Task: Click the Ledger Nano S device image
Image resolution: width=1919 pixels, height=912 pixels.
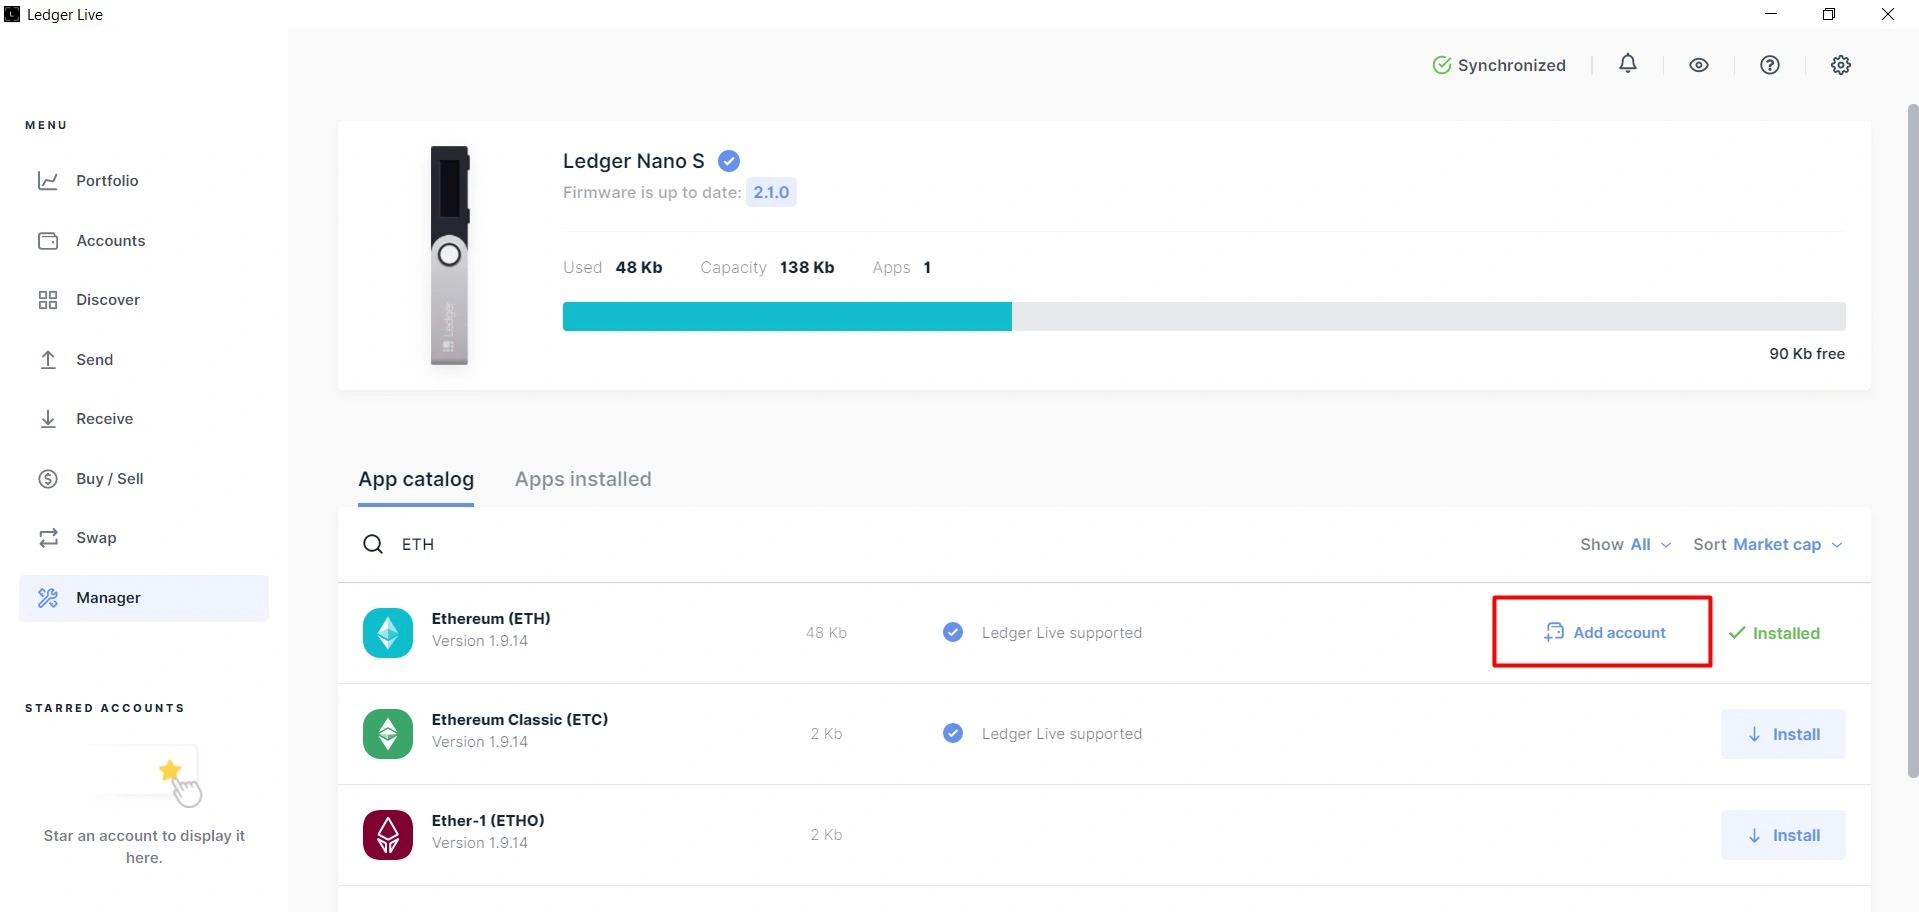Action: [450, 256]
